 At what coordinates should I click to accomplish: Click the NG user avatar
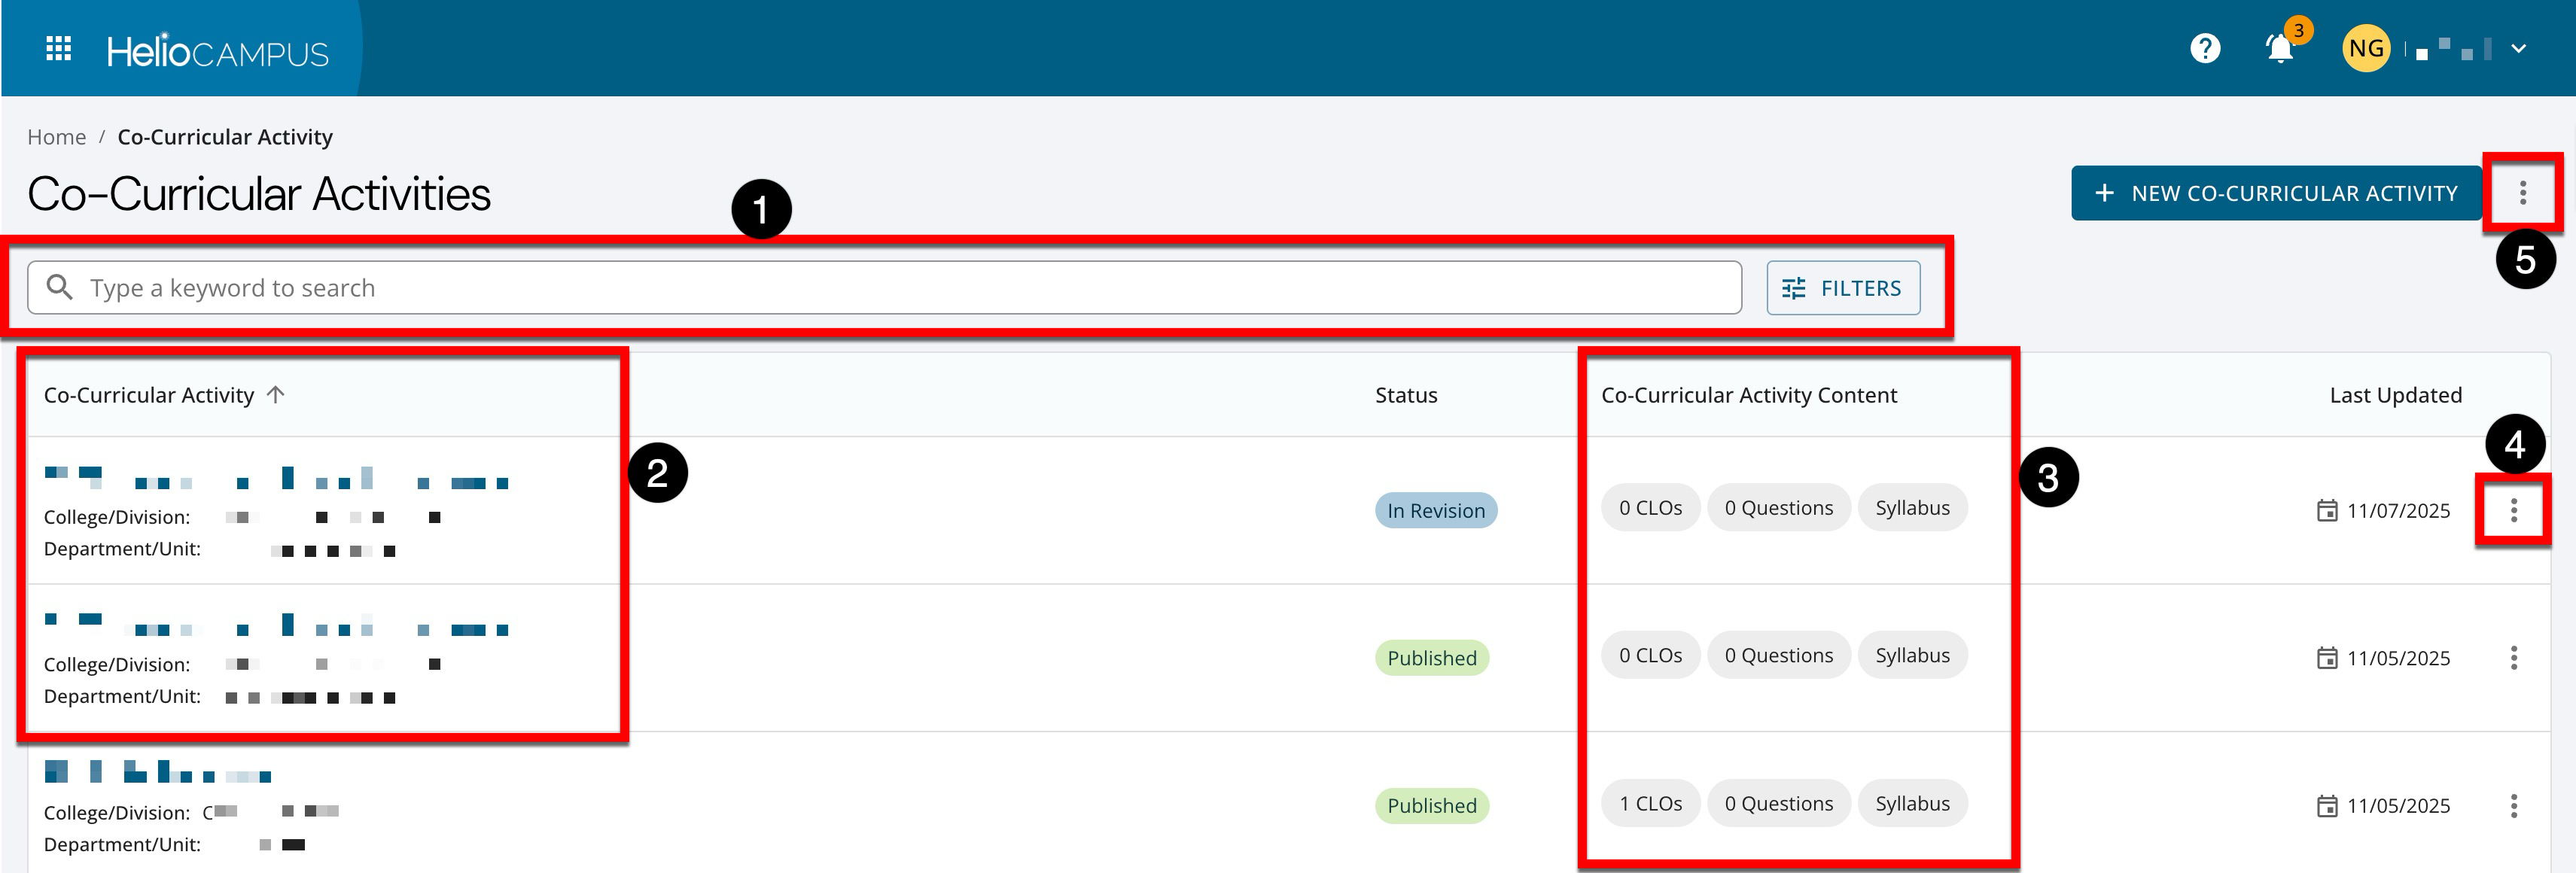tap(2366, 48)
